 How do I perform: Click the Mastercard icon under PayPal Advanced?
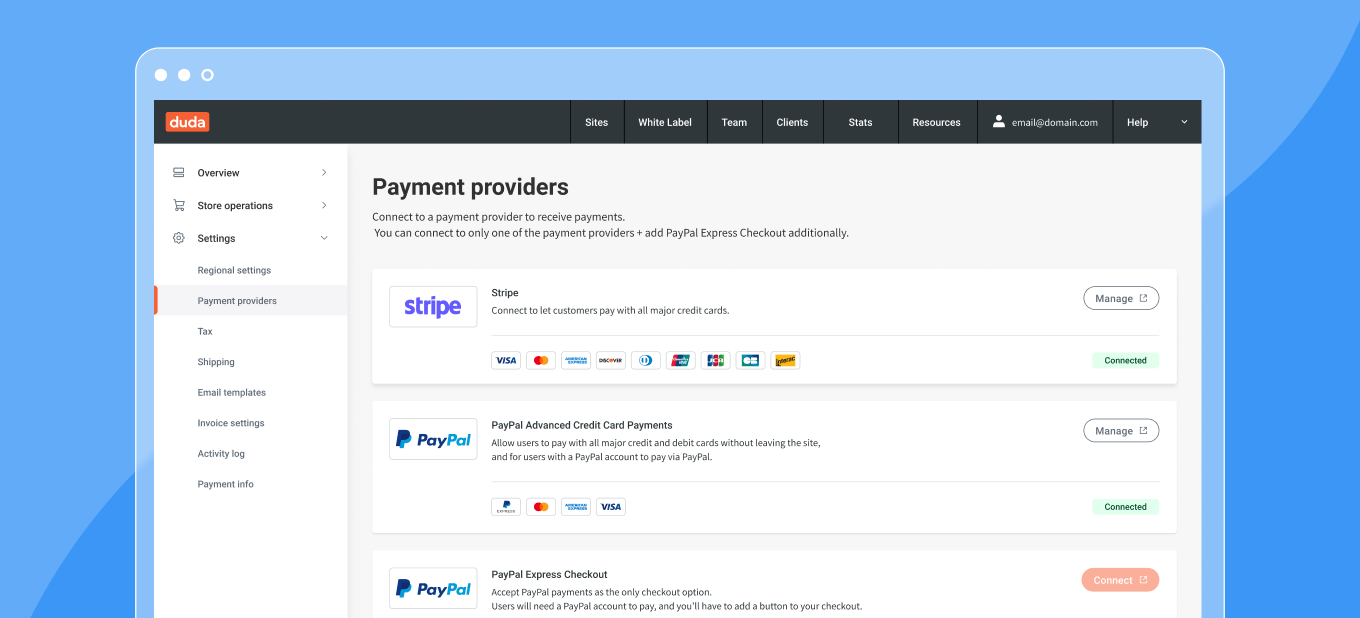541,507
